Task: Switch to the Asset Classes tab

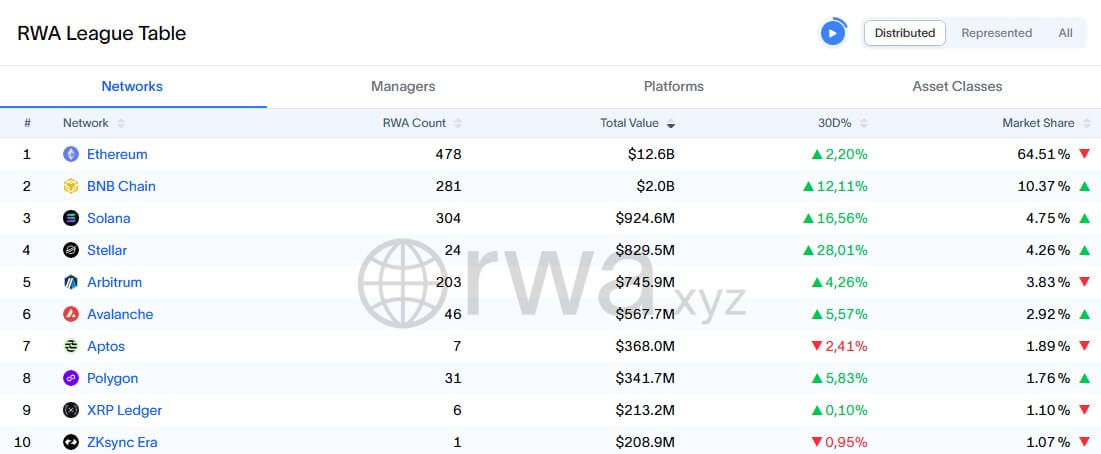Action: tap(957, 86)
